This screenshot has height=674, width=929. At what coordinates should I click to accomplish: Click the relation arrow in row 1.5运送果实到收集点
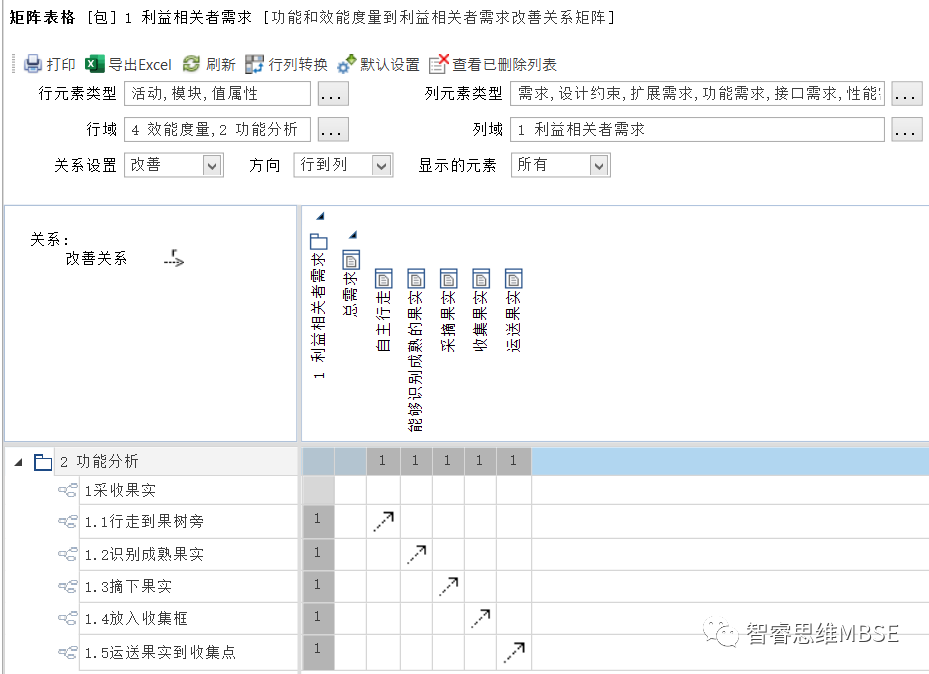coord(513,650)
